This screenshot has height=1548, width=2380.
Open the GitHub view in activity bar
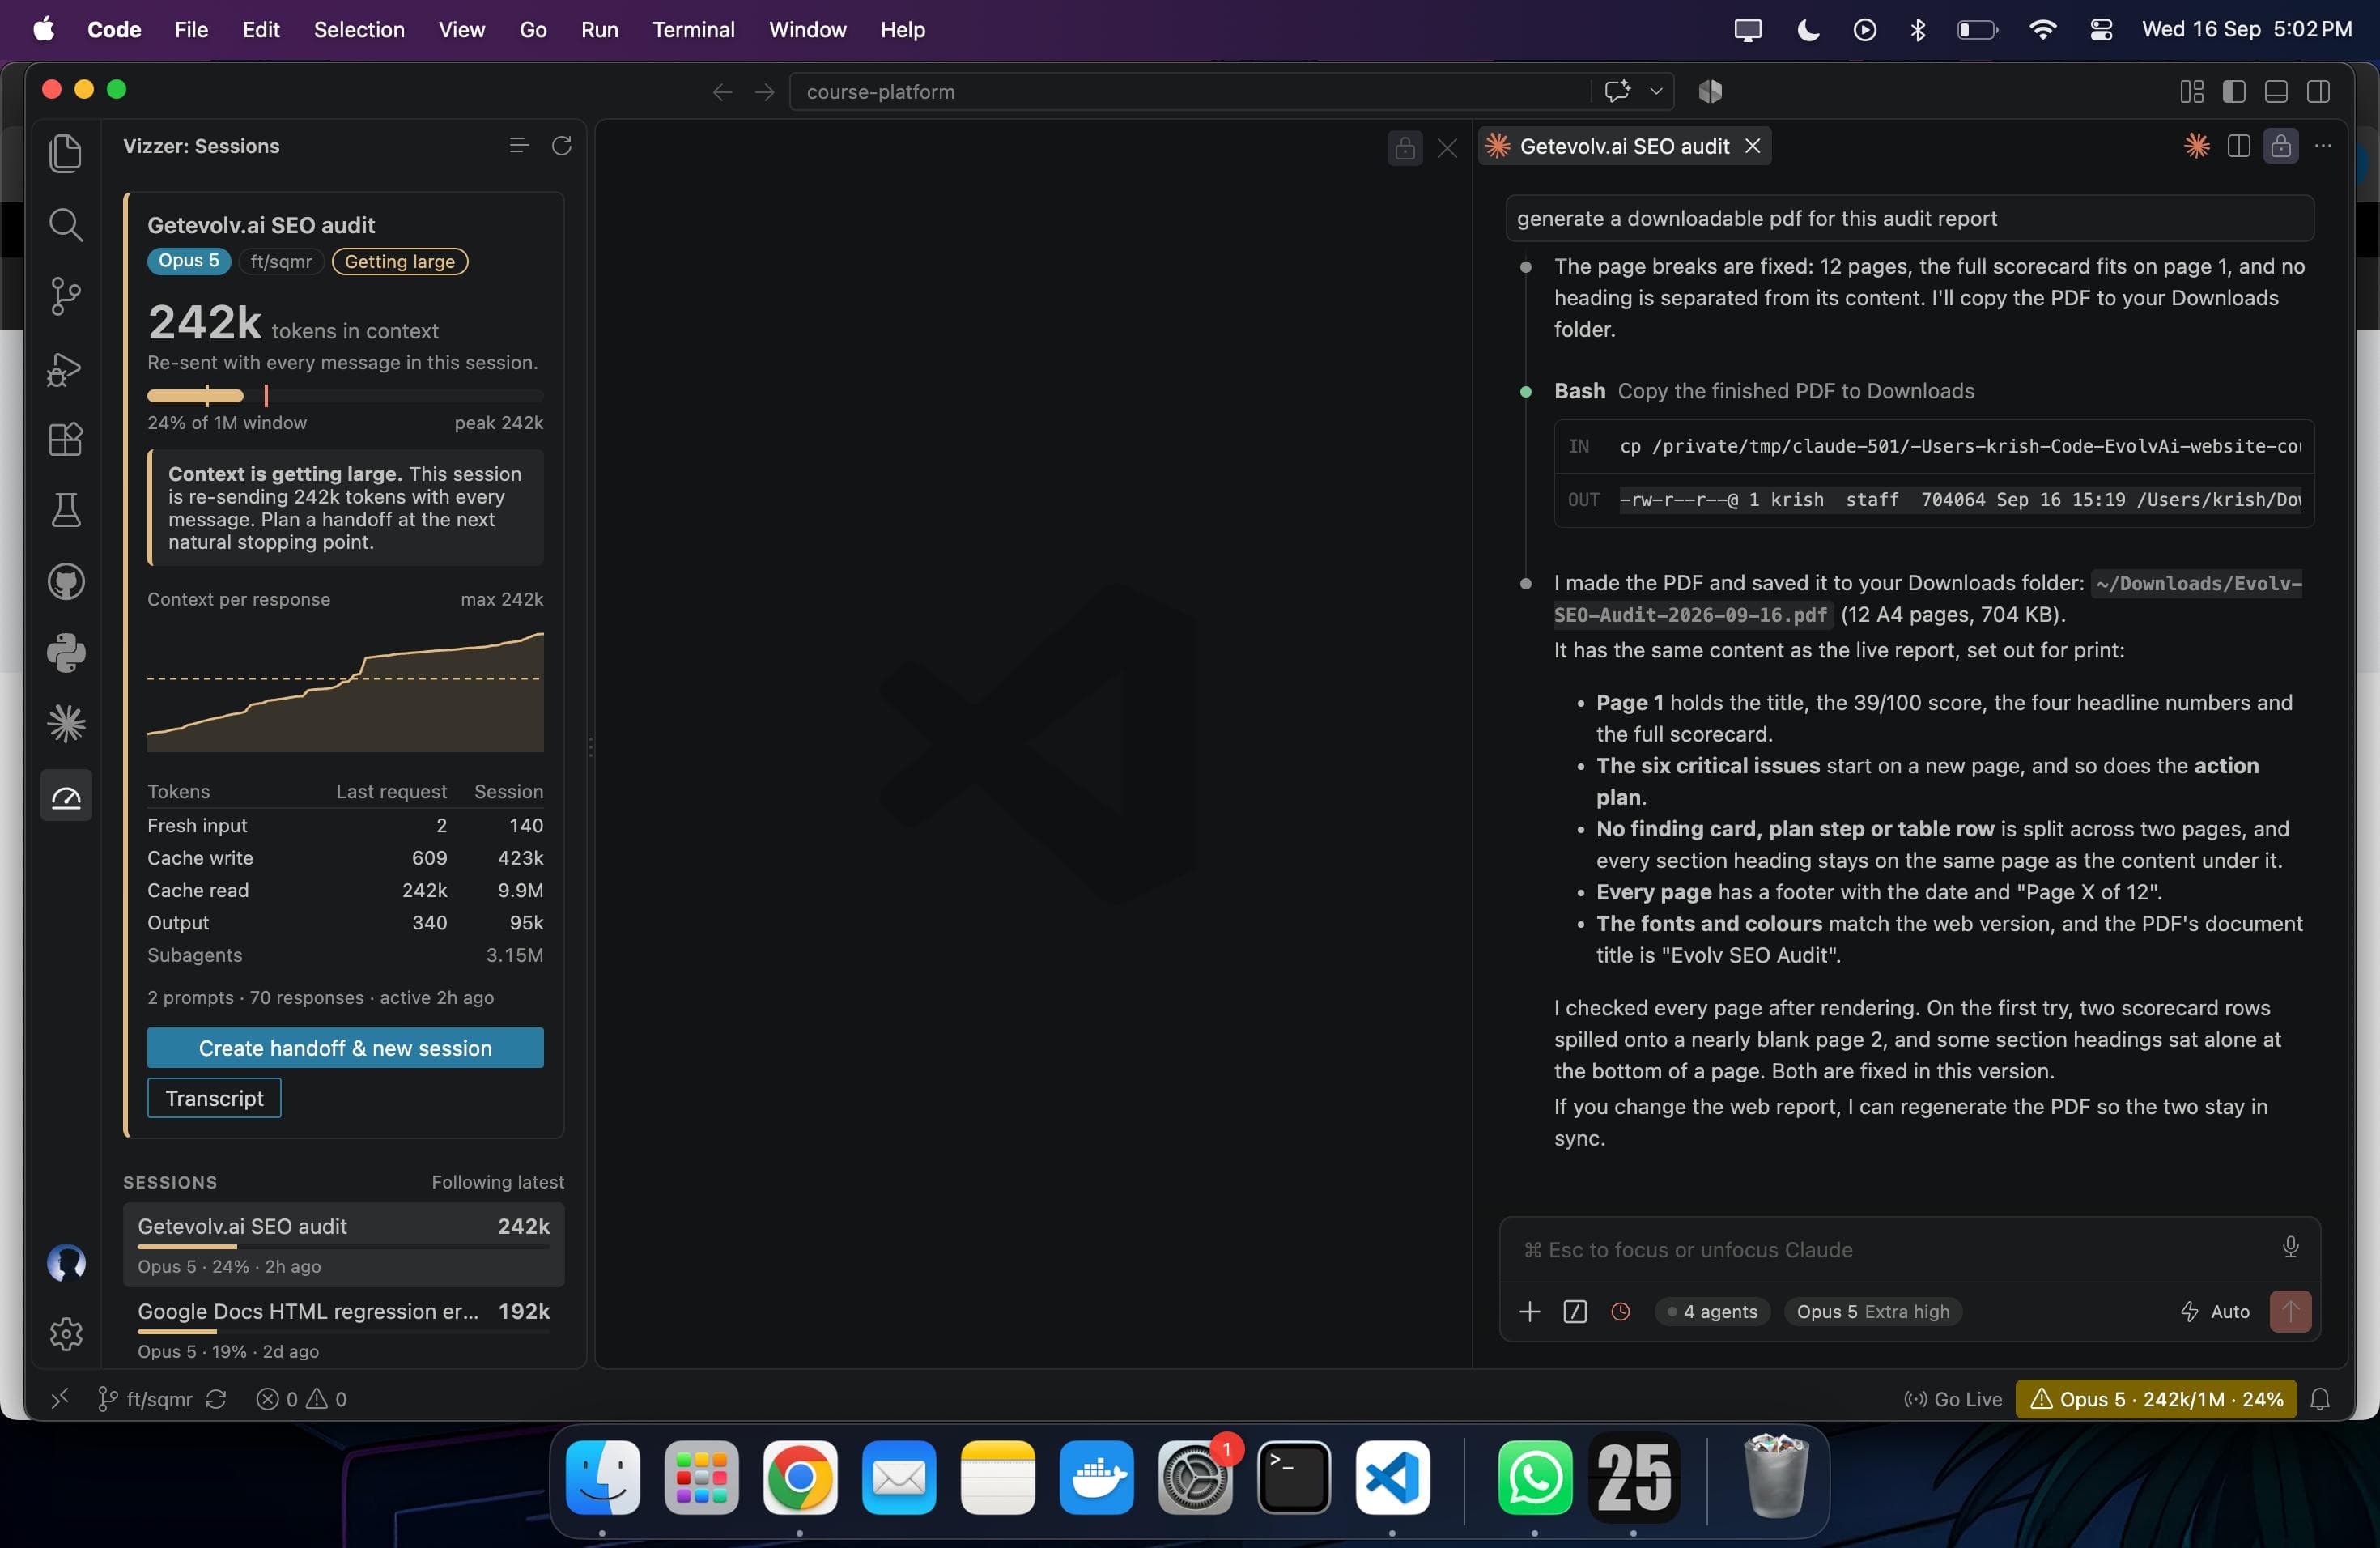point(66,582)
